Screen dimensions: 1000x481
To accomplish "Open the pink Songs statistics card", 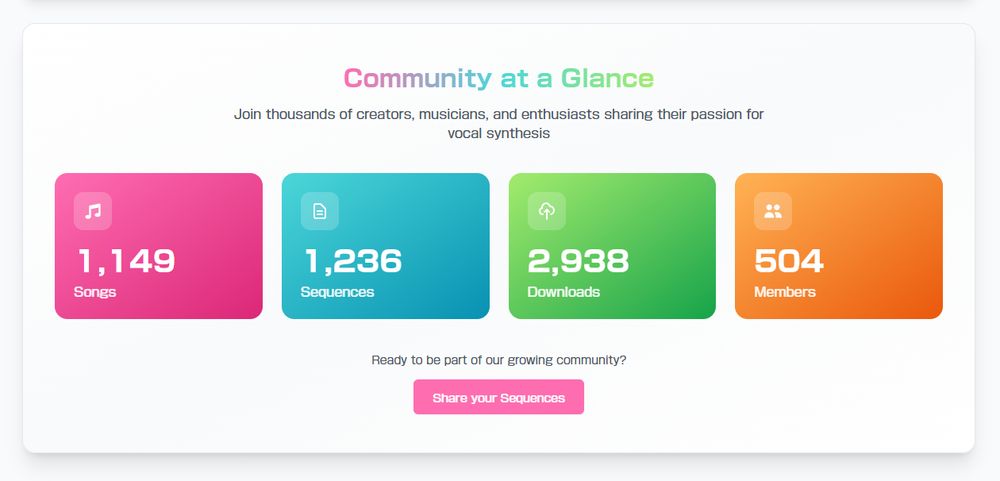I will [159, 246].
